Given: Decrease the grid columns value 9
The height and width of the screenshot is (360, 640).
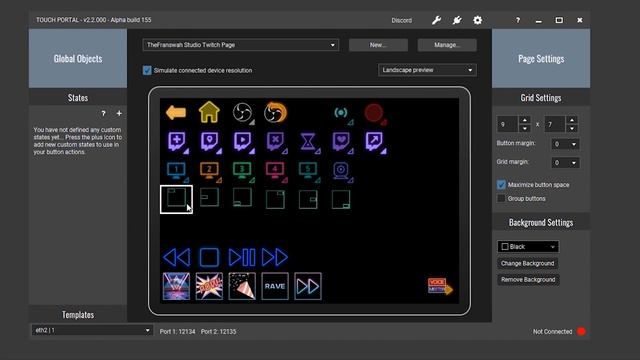Looking at the screenshot, I should [524, 128].
